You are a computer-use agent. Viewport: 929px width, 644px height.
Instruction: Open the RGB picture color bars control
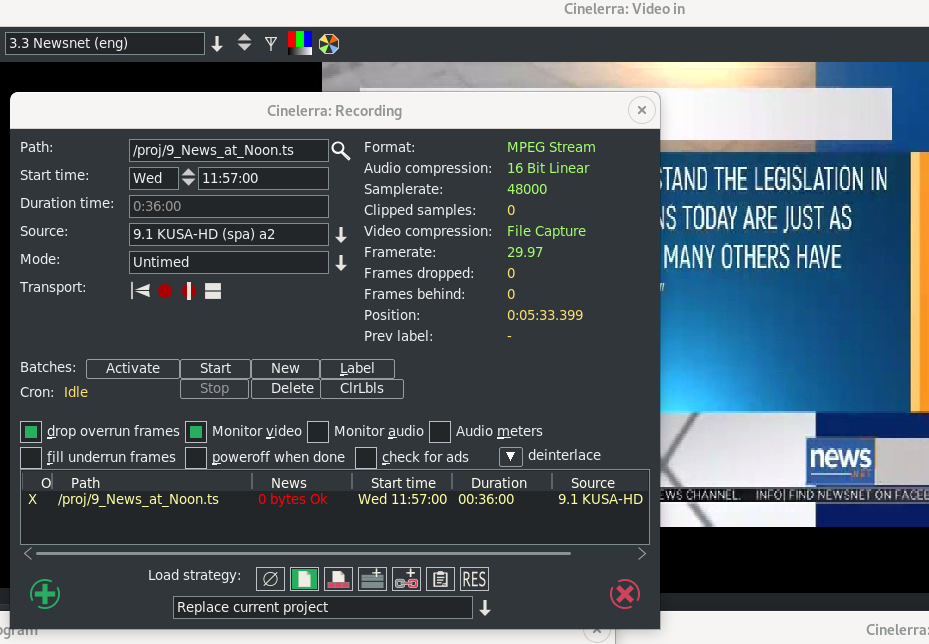pyautogui.click(x=299, y=43)
